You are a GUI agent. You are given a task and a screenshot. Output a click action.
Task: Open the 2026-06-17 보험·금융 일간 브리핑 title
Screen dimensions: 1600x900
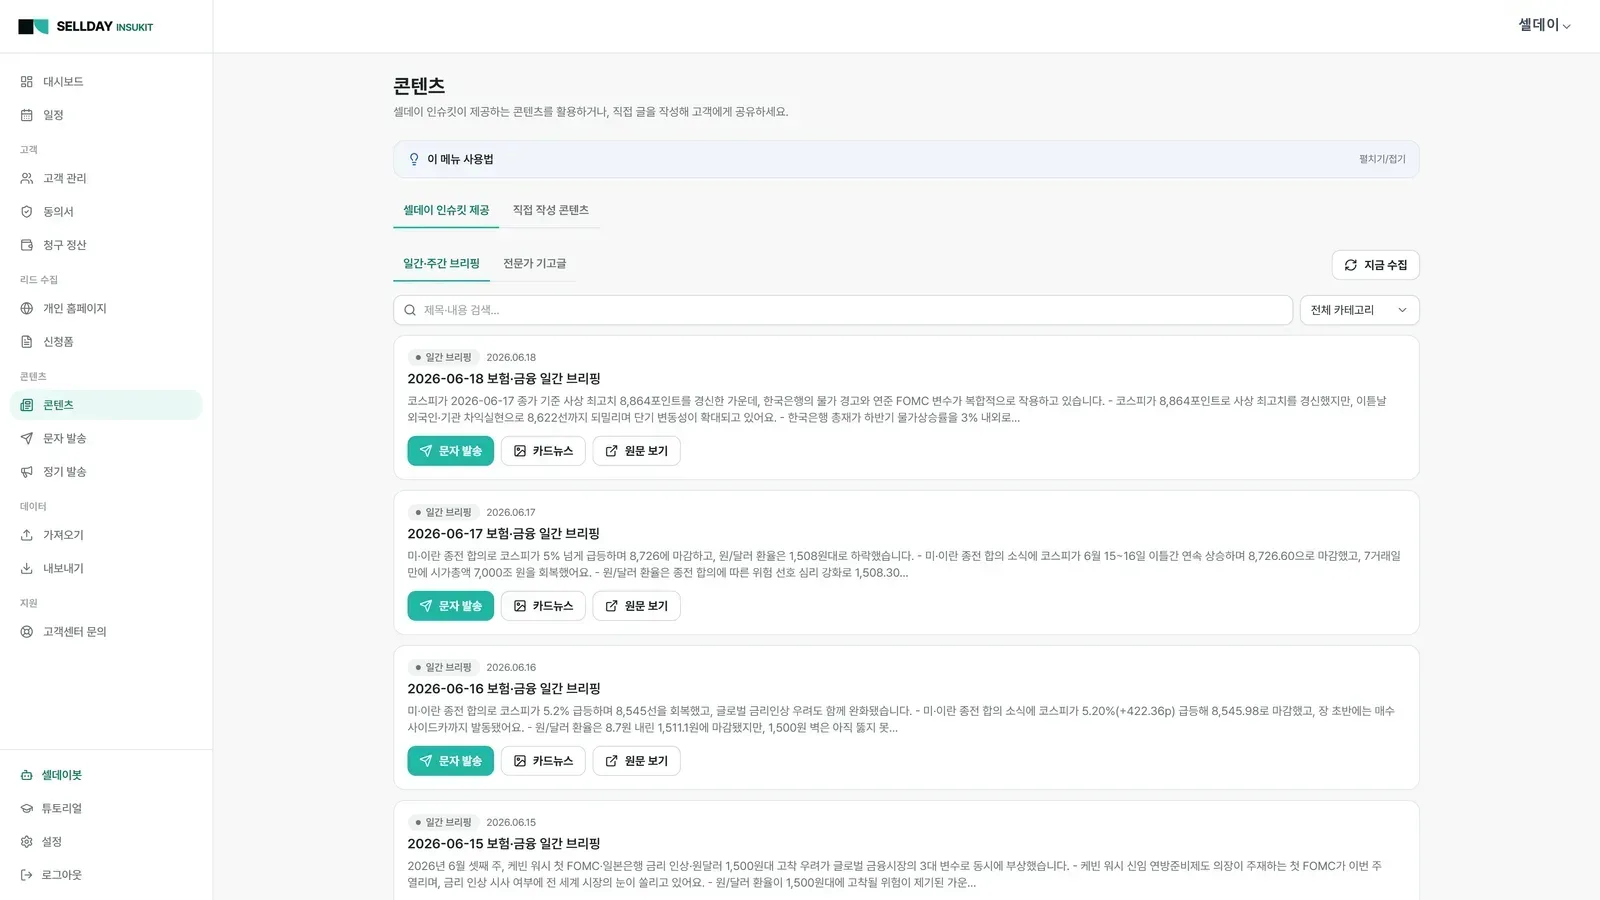click(x=504, y=534)
